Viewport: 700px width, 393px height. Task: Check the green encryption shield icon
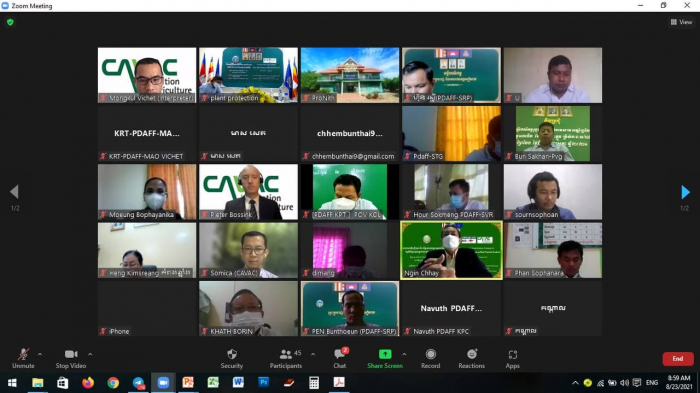point(10,22)
